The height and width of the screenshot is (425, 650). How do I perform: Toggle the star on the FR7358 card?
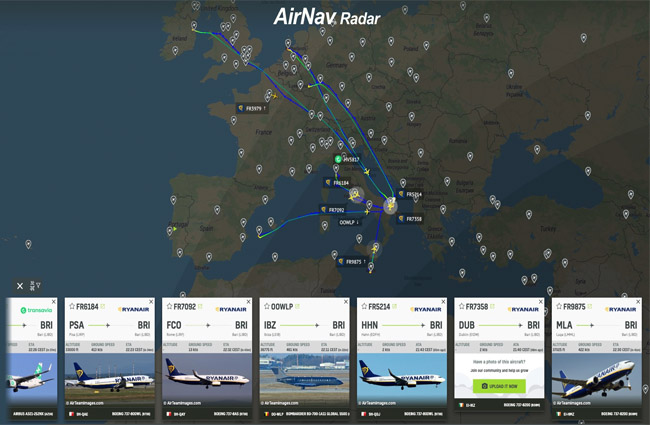tap(461, 306)
